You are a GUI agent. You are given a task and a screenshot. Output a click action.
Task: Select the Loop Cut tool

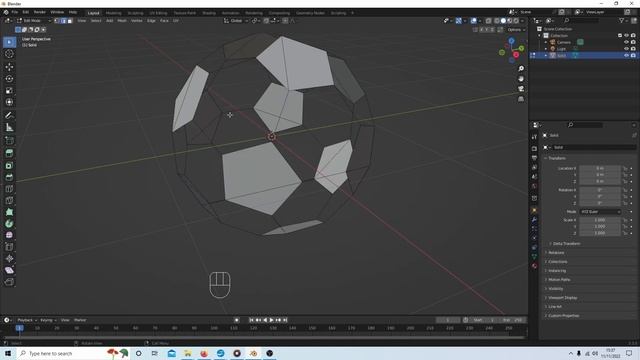[9, 189]
